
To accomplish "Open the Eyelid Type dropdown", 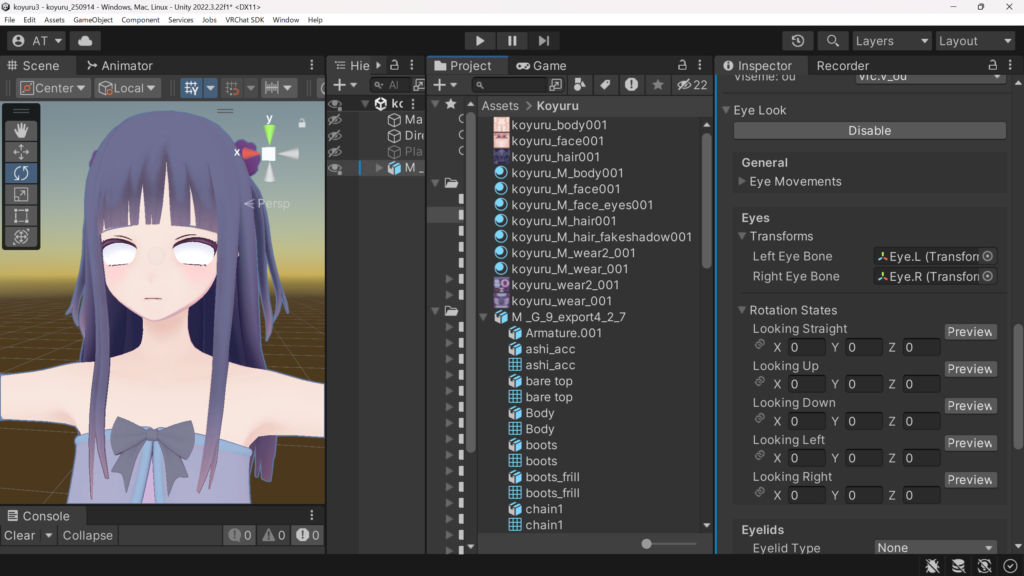I will (x=935, y=548).
